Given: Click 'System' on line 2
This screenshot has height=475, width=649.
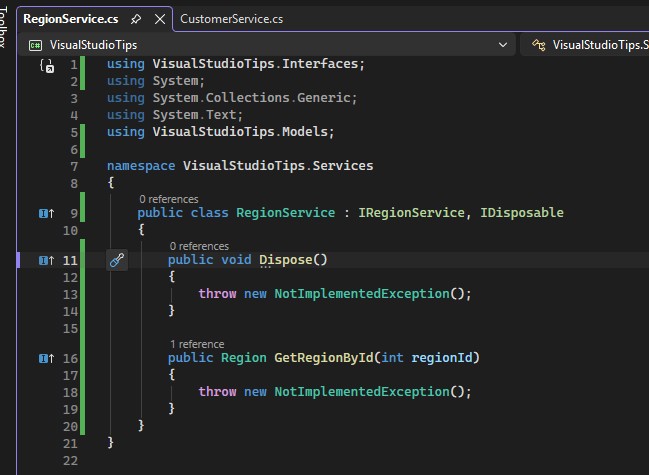Looking at the screenshot, I should (x=175, y=81).
